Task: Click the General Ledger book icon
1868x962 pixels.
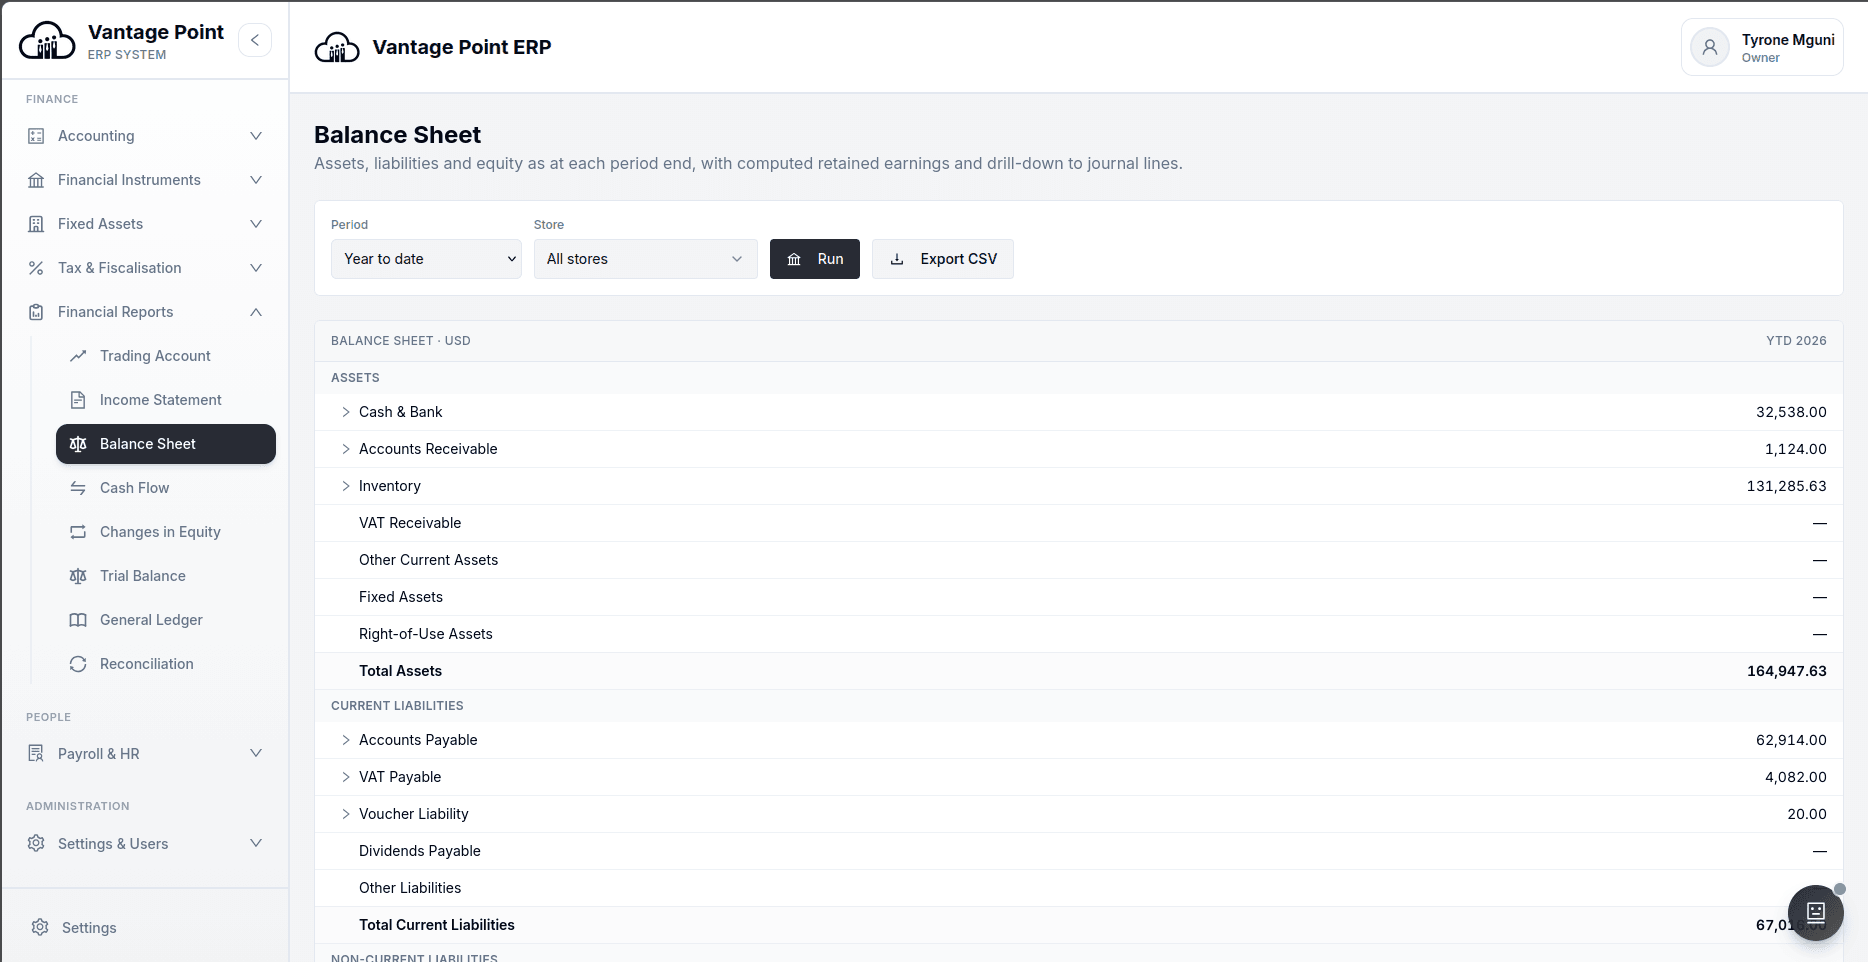Action: pos(78,620)
